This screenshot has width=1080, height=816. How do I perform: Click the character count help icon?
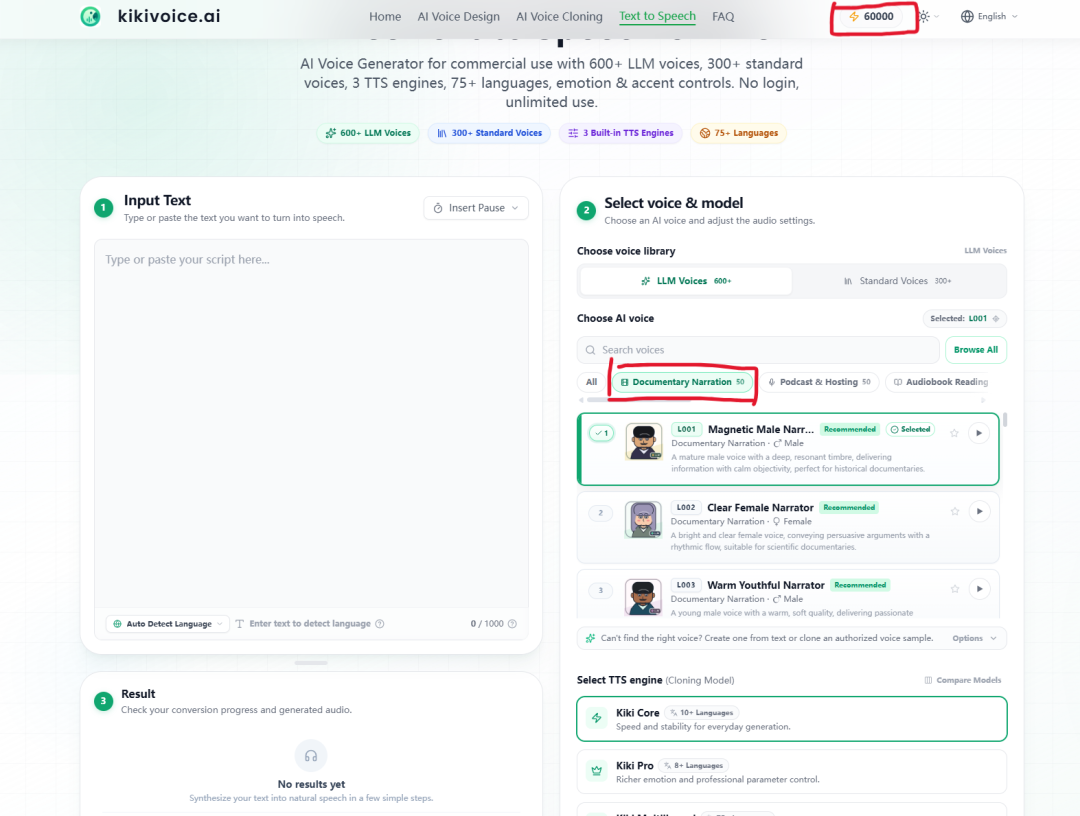pos(512,624)
